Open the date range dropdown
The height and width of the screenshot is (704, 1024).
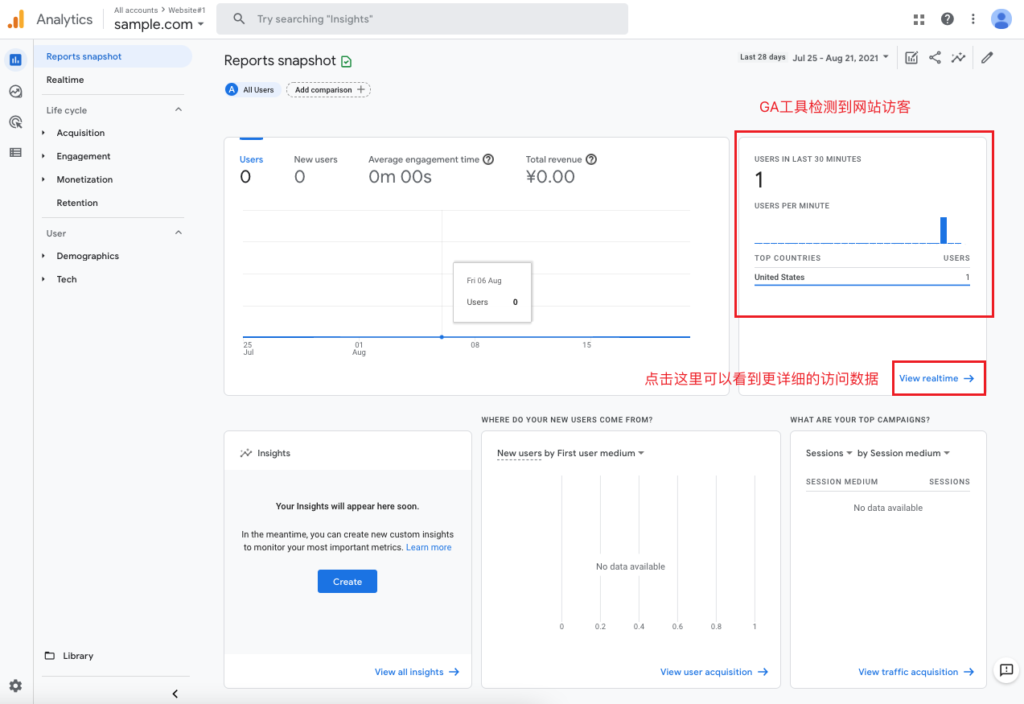840,58
